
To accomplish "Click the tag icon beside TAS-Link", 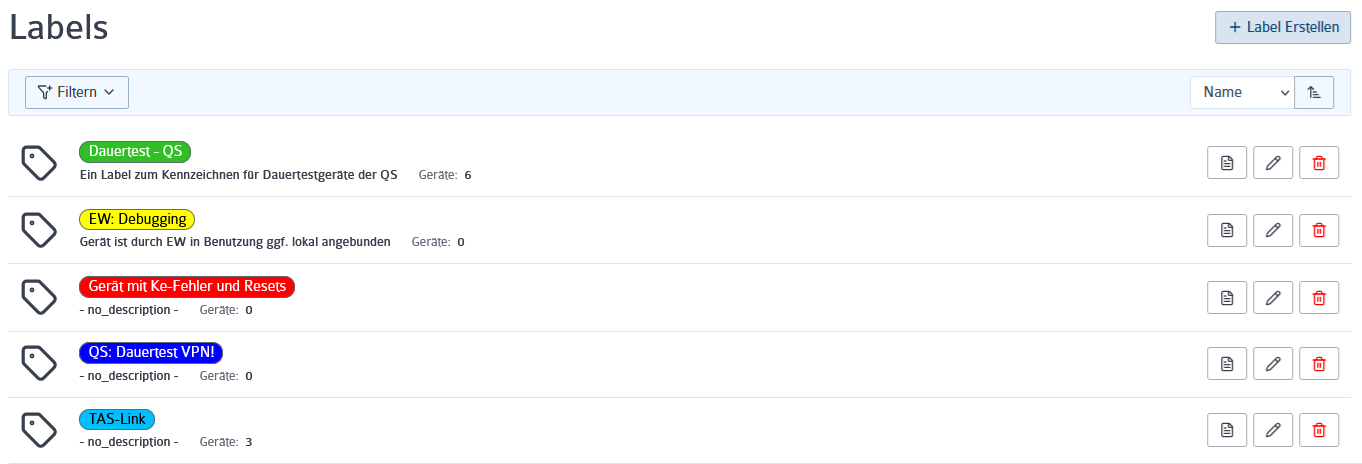I will coord(39,429).
